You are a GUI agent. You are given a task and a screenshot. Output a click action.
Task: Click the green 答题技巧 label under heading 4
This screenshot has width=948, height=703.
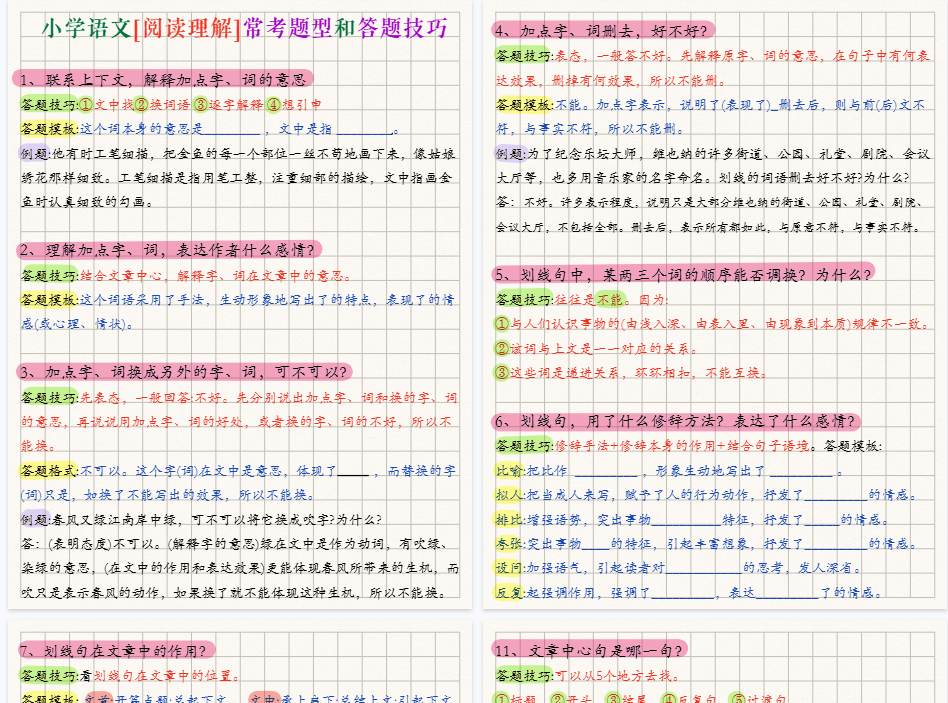524,55
